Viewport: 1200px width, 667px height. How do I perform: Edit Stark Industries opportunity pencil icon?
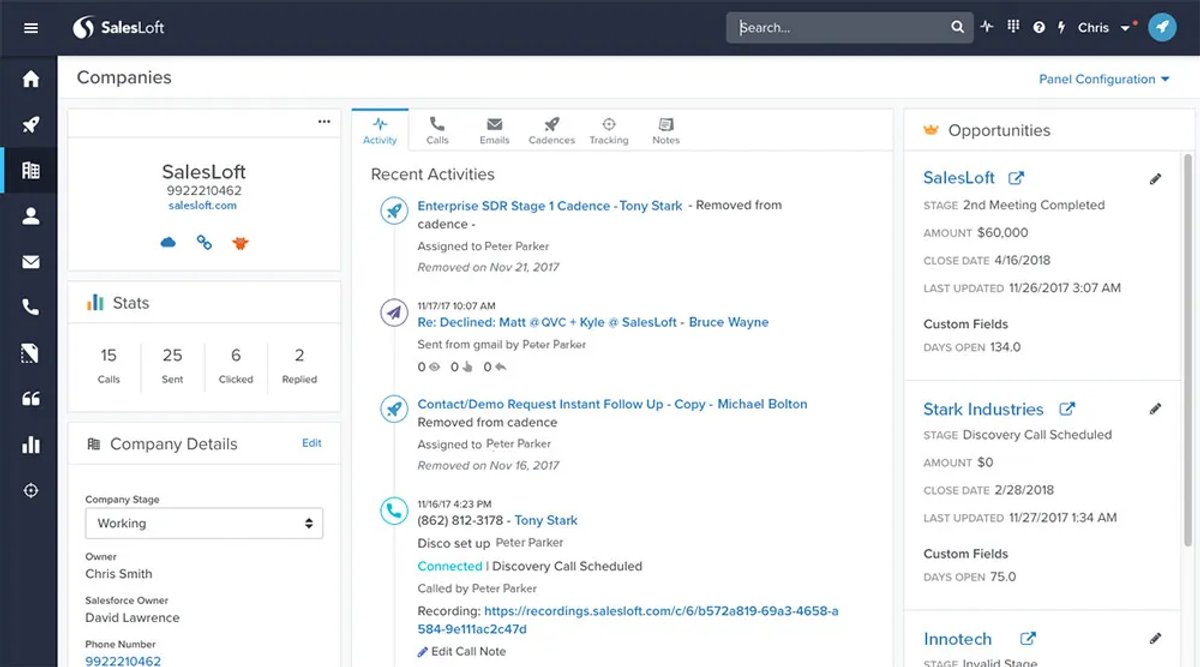click(1156, 409)
